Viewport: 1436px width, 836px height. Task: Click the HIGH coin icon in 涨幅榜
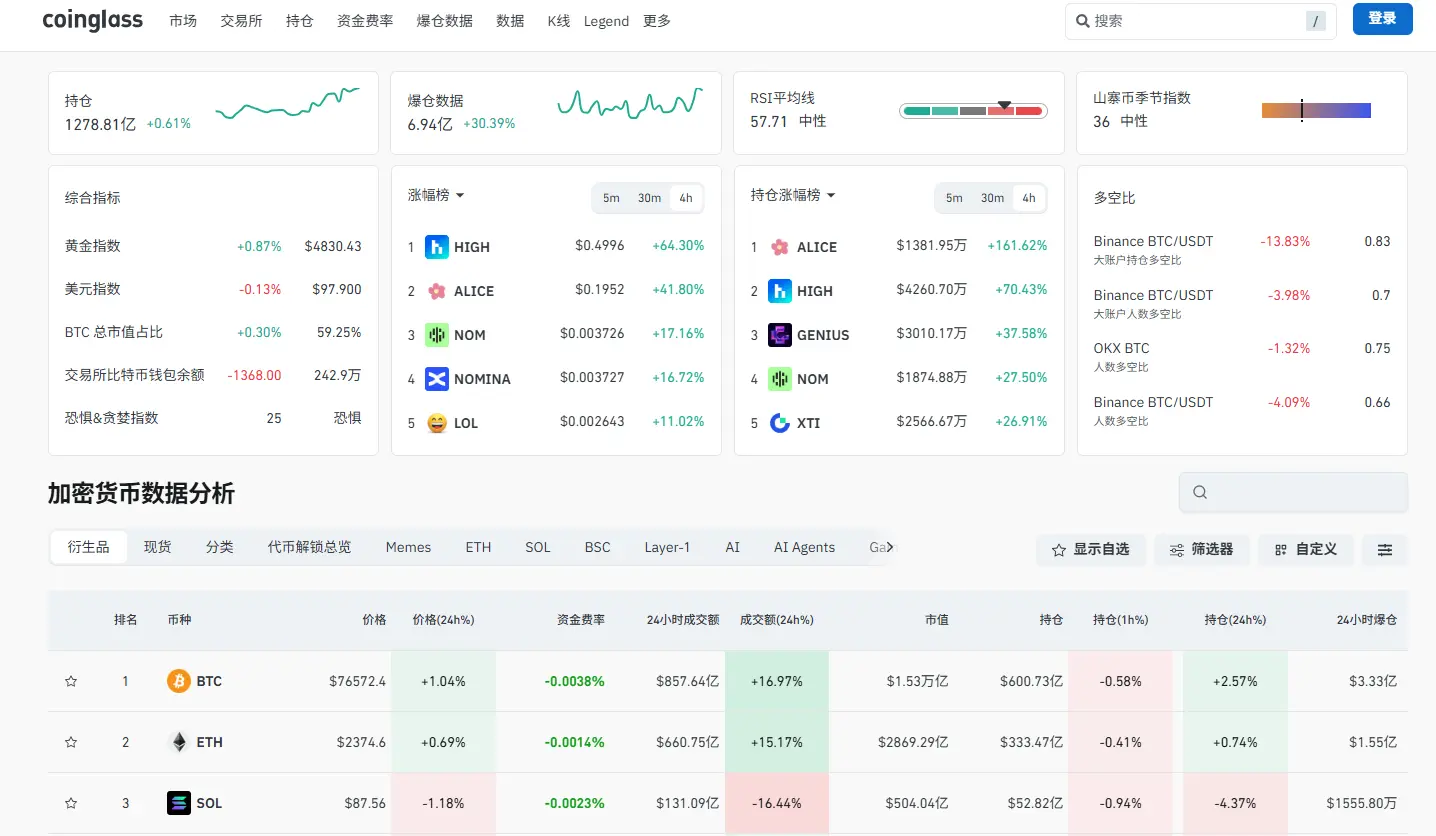437,247
